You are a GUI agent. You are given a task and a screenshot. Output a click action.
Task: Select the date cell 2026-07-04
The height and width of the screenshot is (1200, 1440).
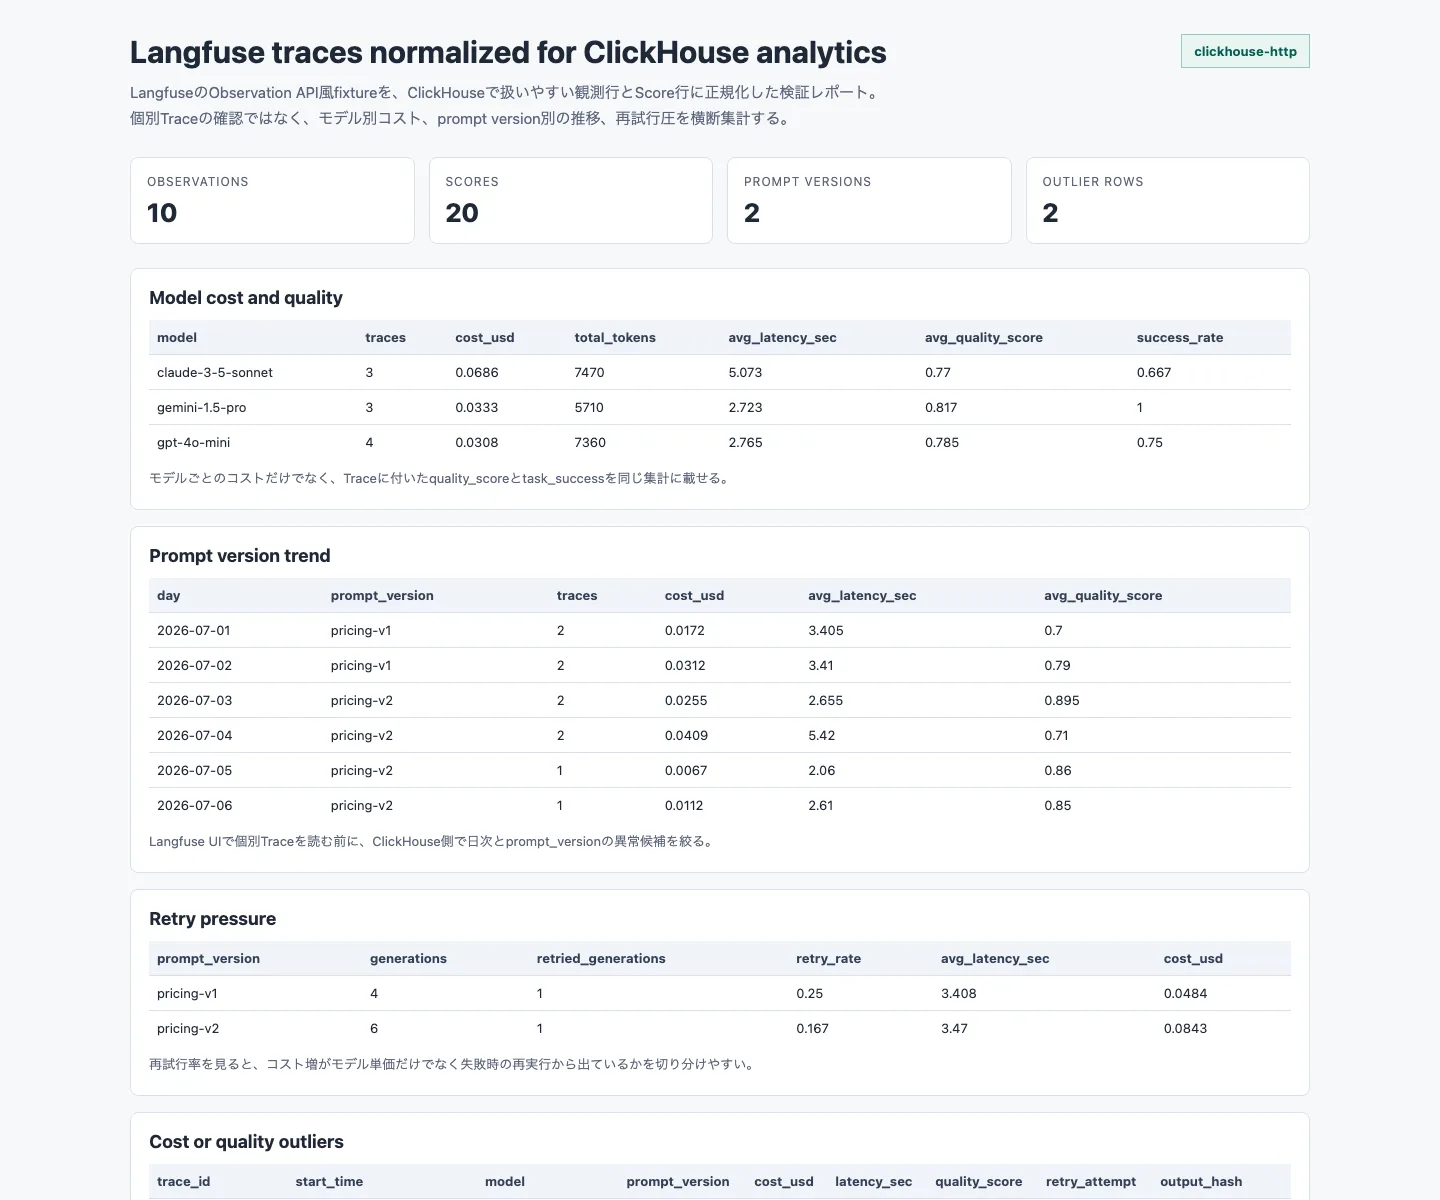click(x=194, y=736)
